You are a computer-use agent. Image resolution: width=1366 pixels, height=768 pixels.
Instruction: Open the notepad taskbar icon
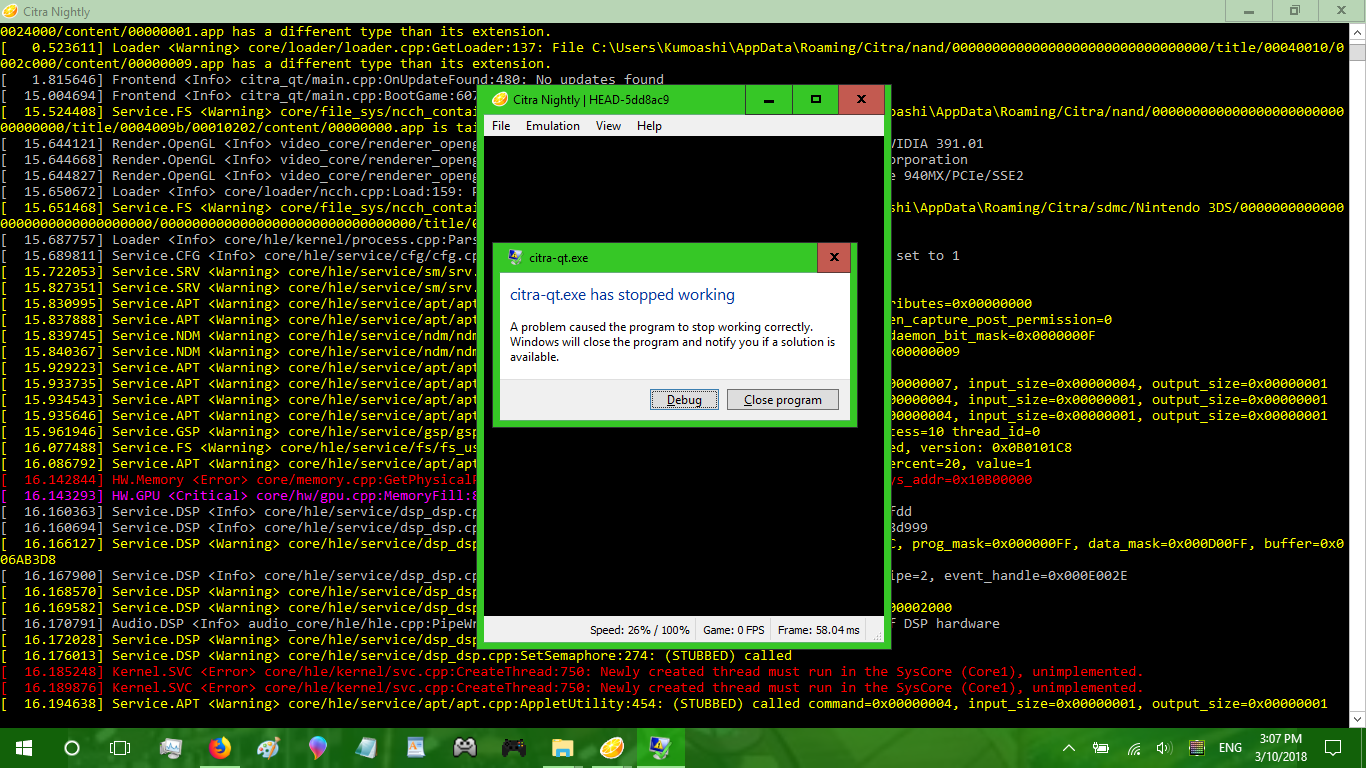[x=367, y=748]
